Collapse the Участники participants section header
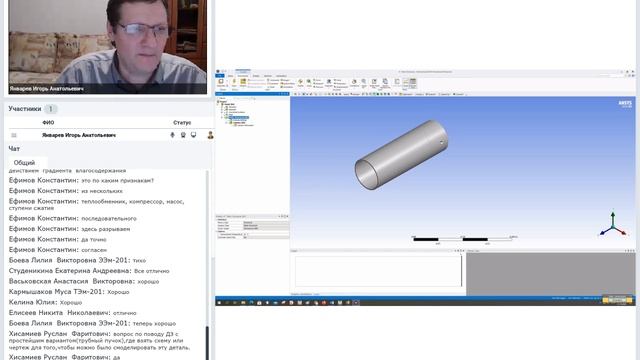Image resolution: width=640 pixels, height=360 pixels. pyautogui.click(x=25, y=109)
